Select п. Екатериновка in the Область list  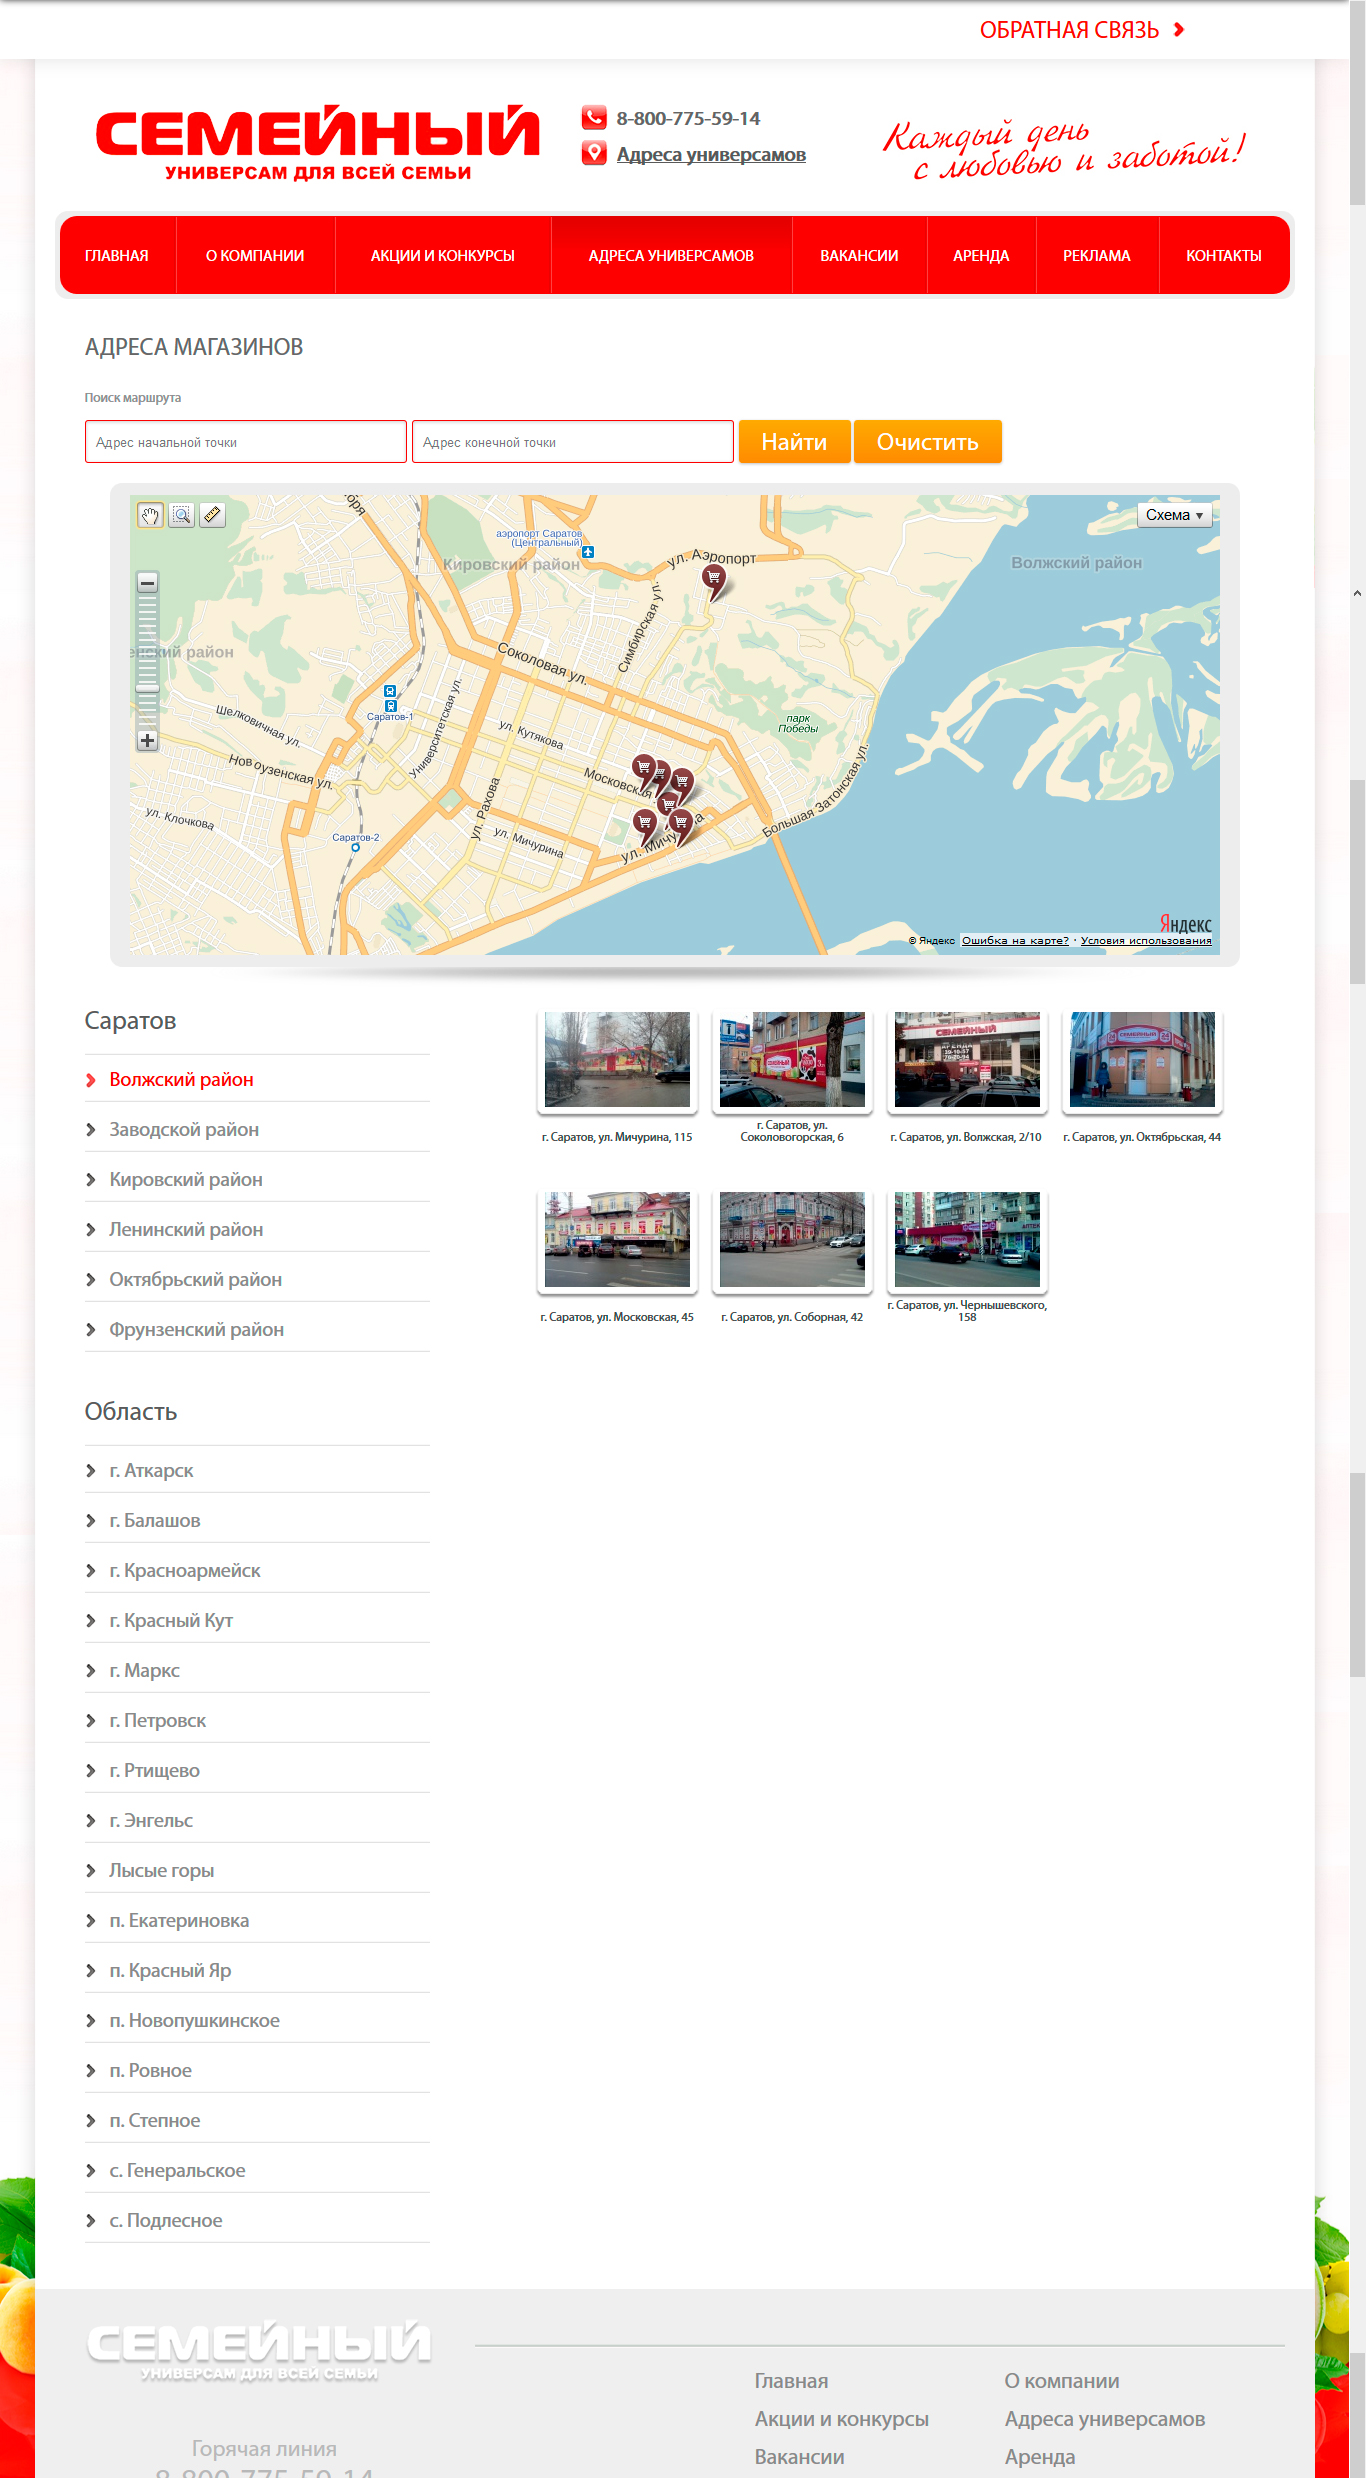click(x=179, y=1921)
